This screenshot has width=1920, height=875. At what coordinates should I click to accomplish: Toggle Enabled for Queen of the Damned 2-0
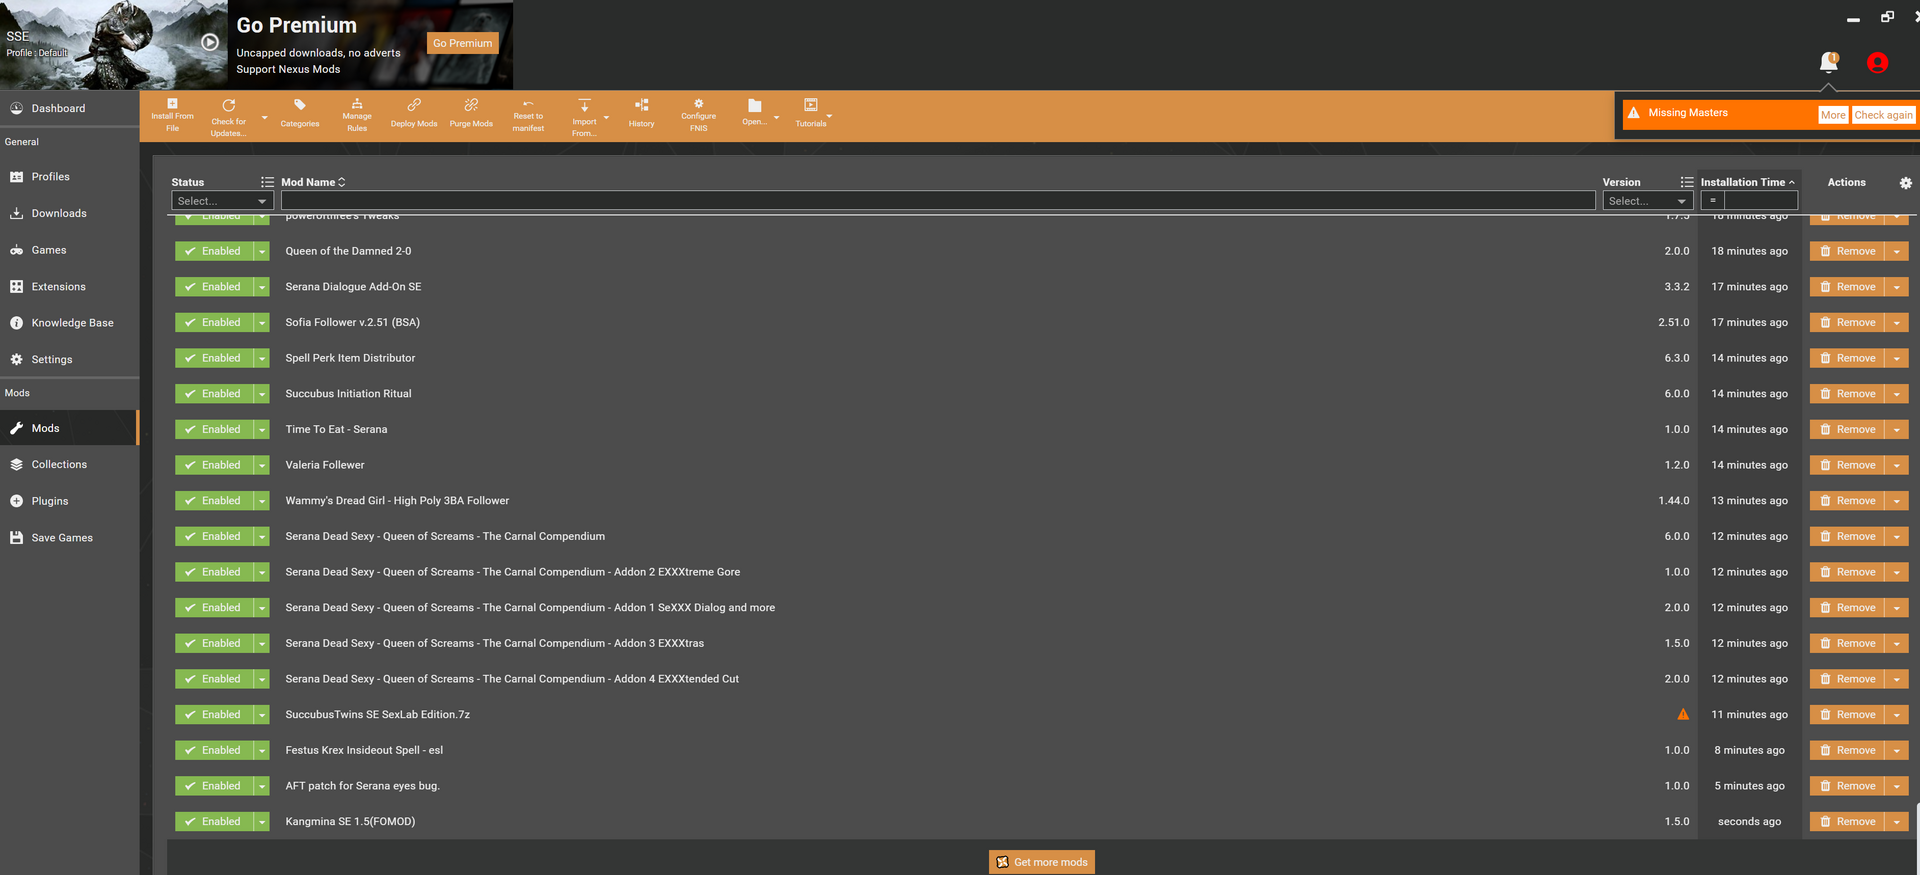(214, 251)
